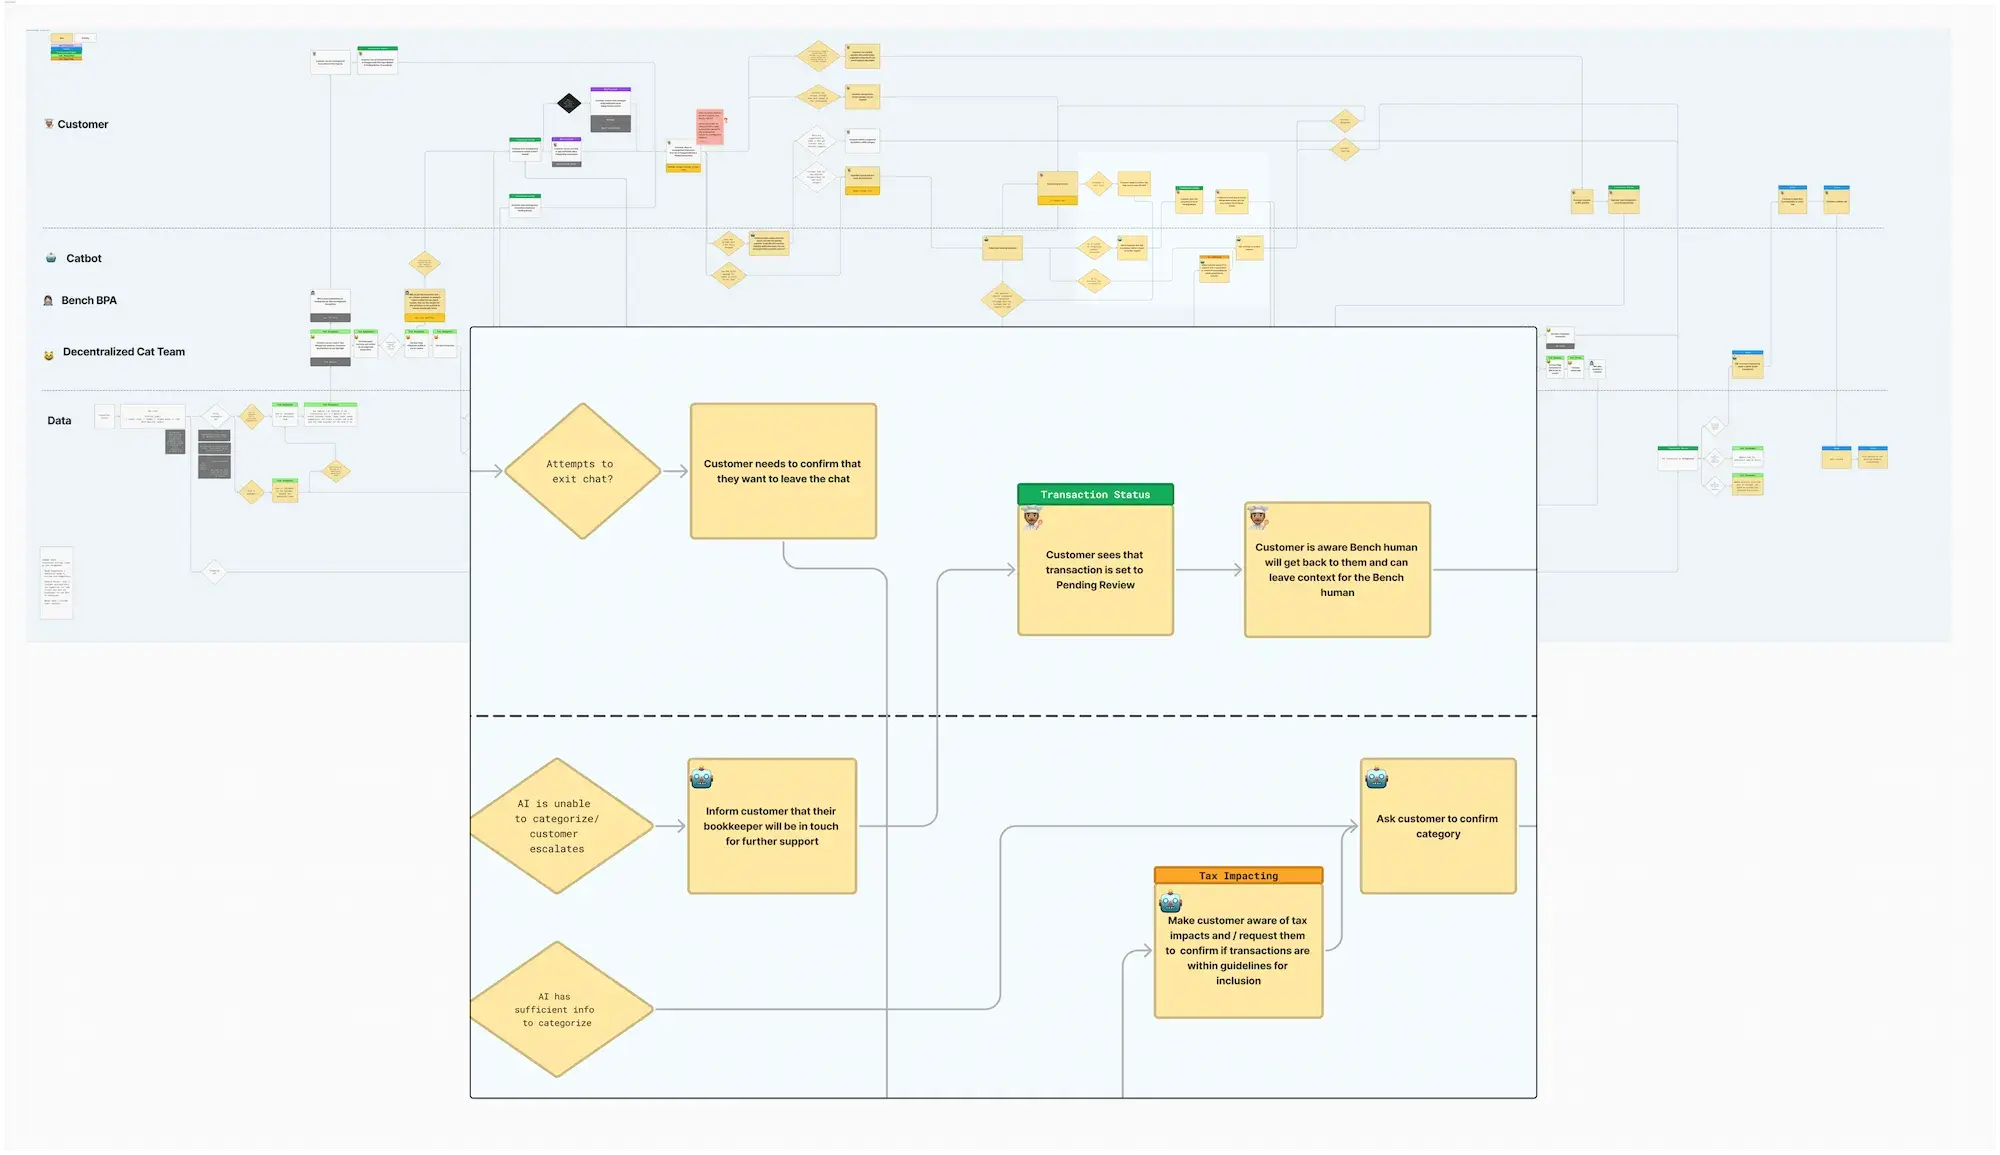
Task: Click person icon on Pending Review card
Action: tap(1033, 517)
